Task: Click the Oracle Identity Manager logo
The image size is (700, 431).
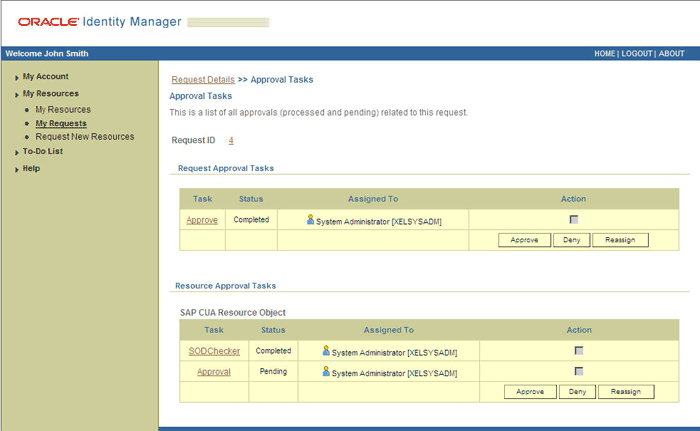Action: pyautogui.click(x=100, y=21)
